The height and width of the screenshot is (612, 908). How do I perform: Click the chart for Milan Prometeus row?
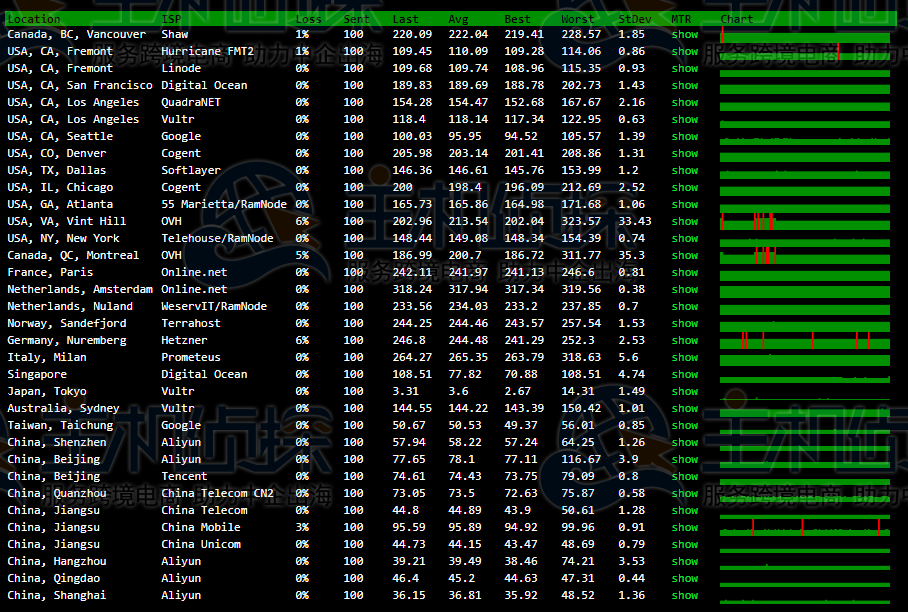click(x=804, y=358)
